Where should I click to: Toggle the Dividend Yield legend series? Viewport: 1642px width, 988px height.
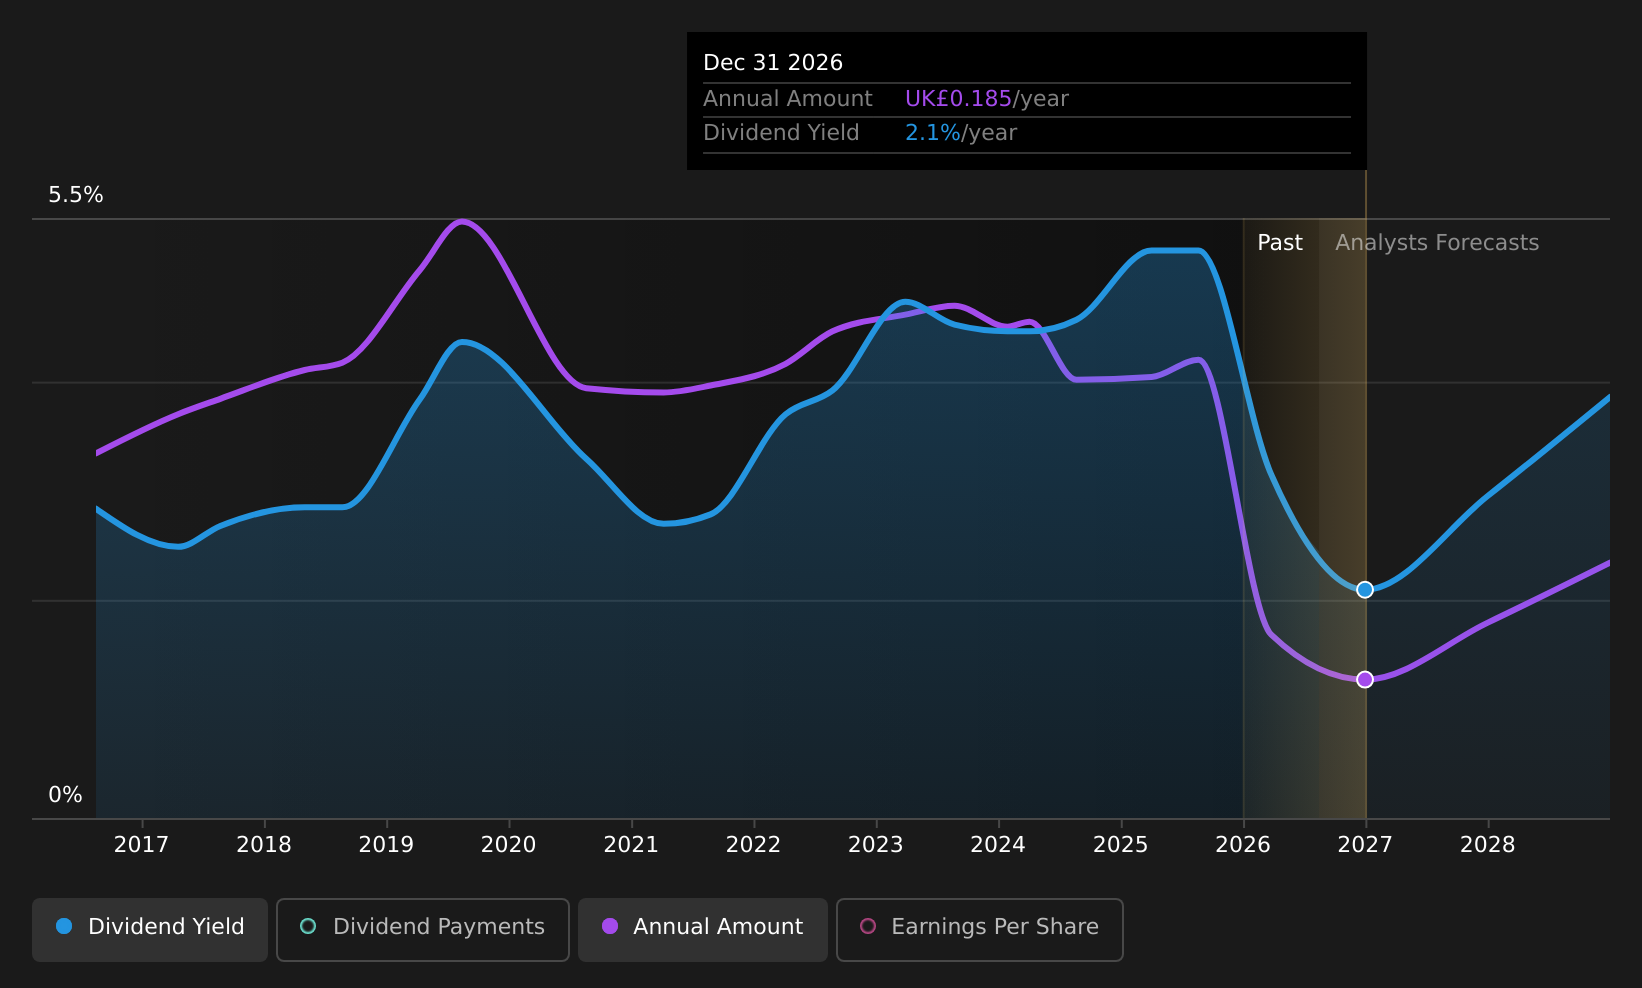click(150, 930)
